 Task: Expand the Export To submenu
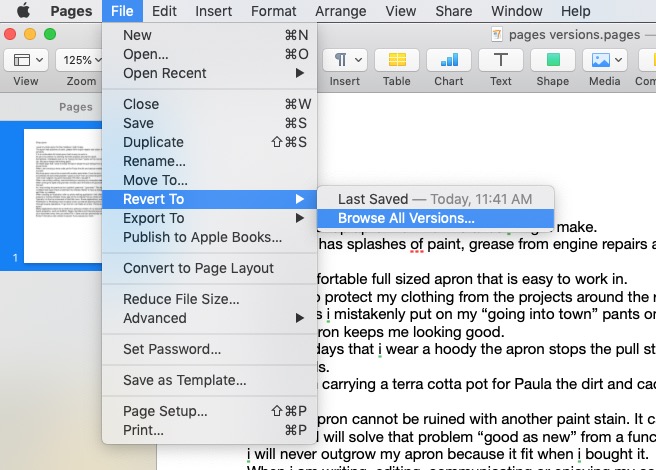210,218
